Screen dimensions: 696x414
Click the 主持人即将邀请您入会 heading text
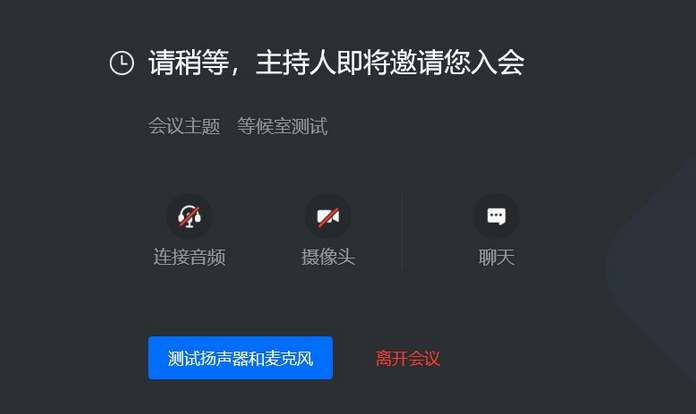point(390,63)
